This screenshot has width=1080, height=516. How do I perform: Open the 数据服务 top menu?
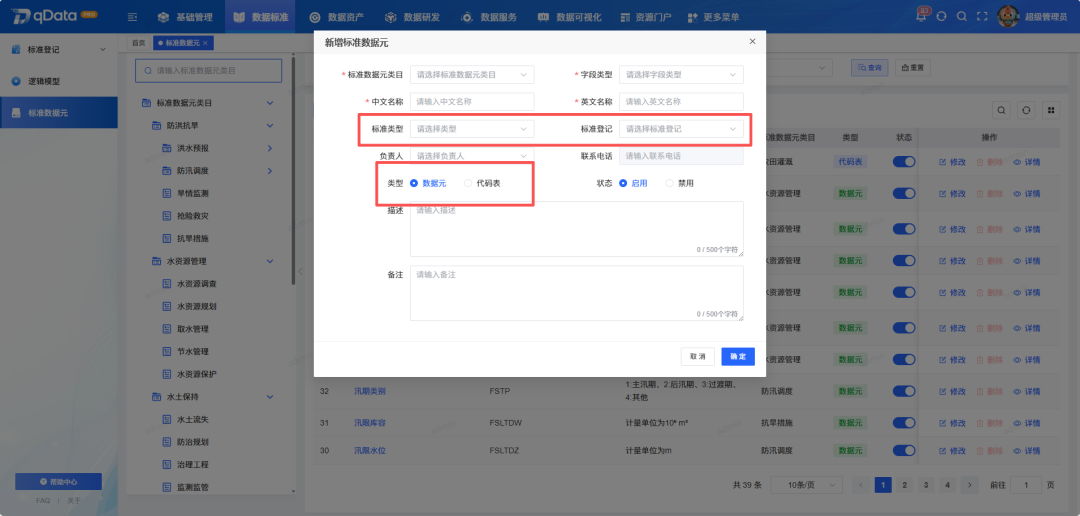coord(488,17)
